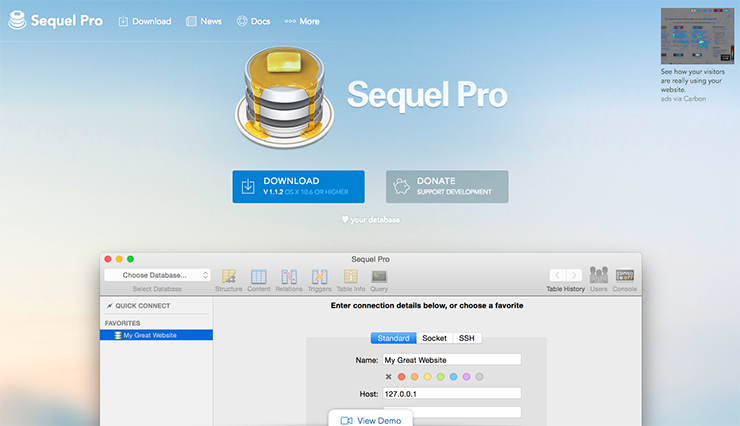
Task: Switch to the SSH connection tab
Action: [467, 338]
